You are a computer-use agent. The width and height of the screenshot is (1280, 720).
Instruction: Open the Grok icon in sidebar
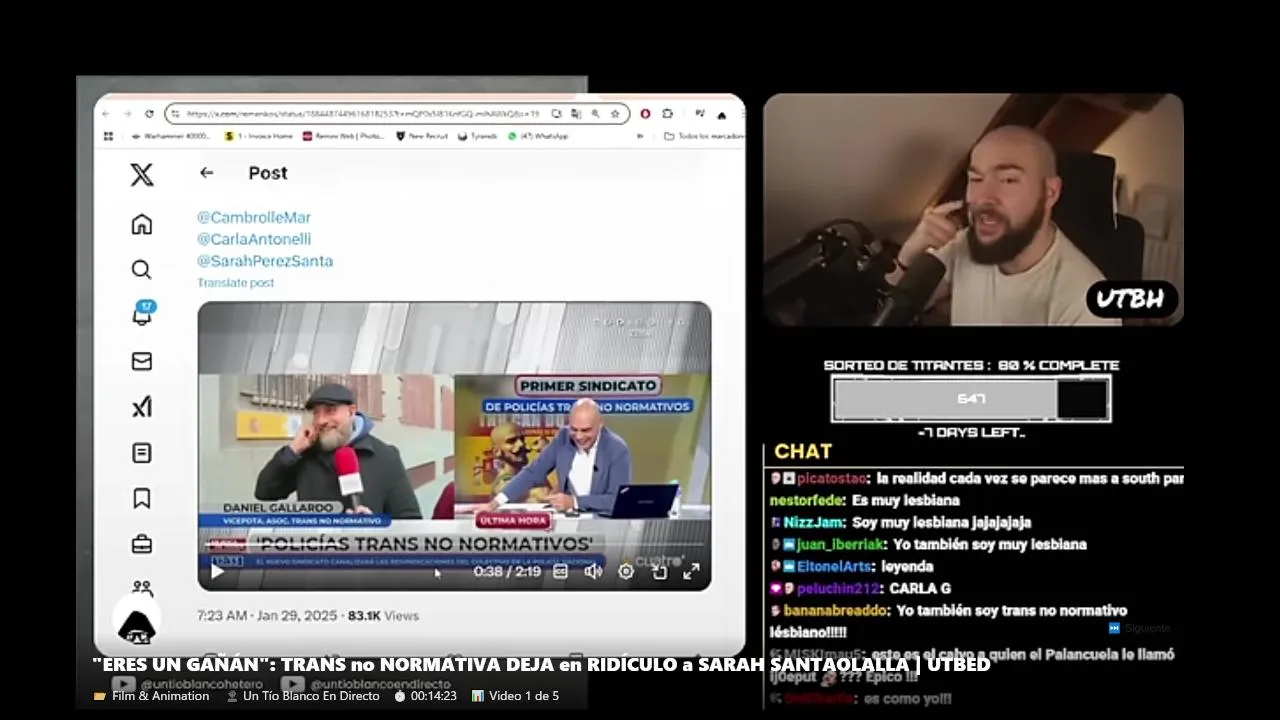[142, 407]
